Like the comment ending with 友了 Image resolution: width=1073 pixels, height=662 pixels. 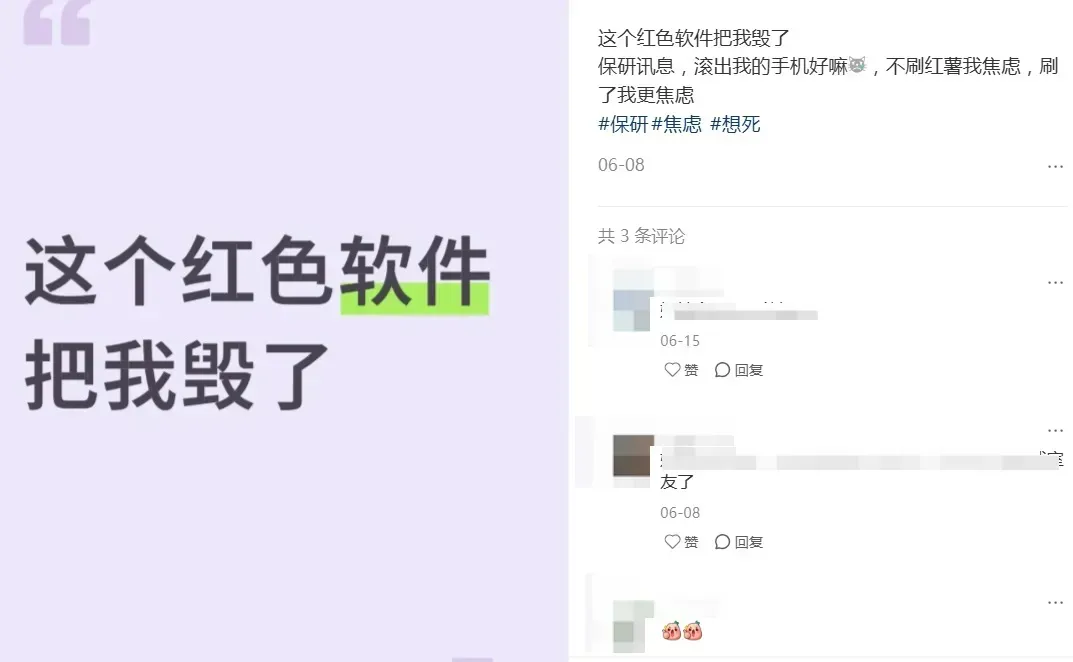(681, 542)
